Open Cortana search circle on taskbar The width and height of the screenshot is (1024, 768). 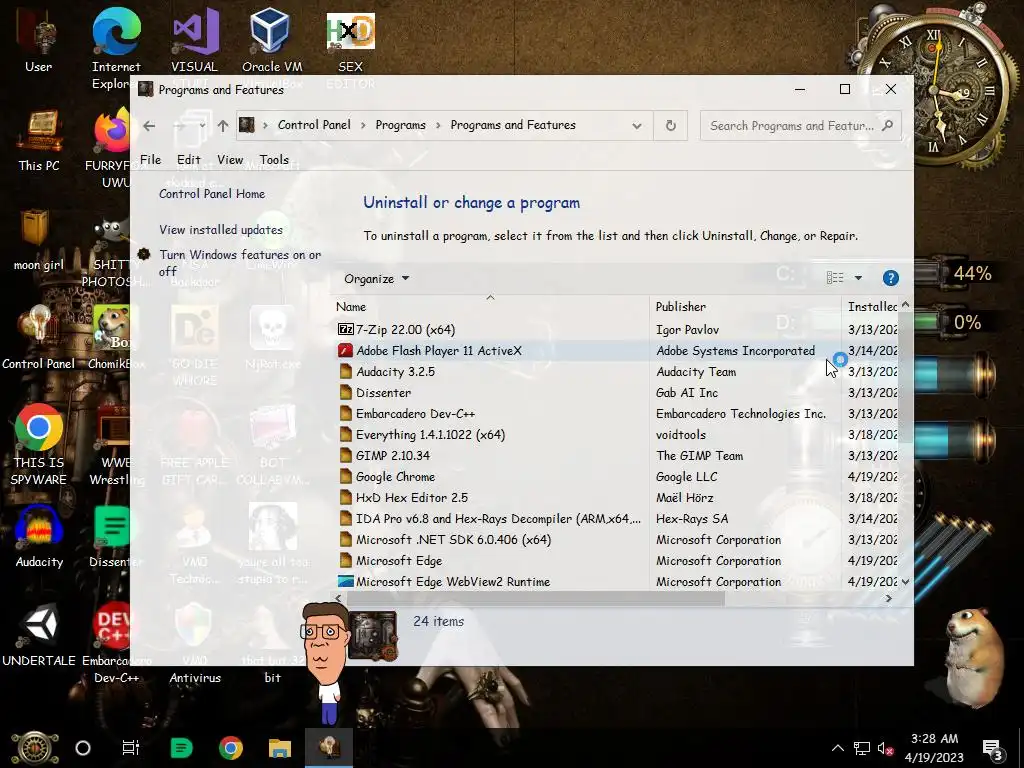83,748
